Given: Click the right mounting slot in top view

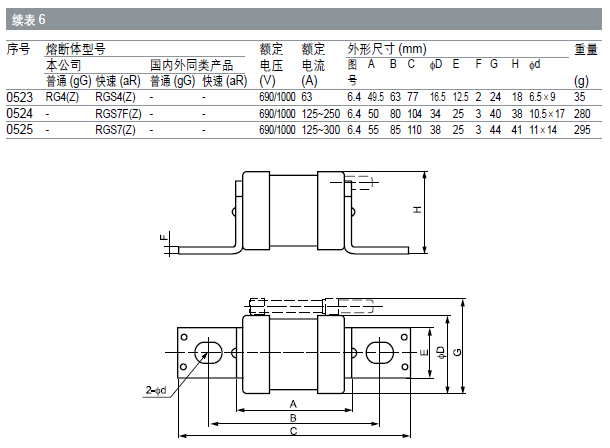Looking at the screenshot, I should [380, 352].
